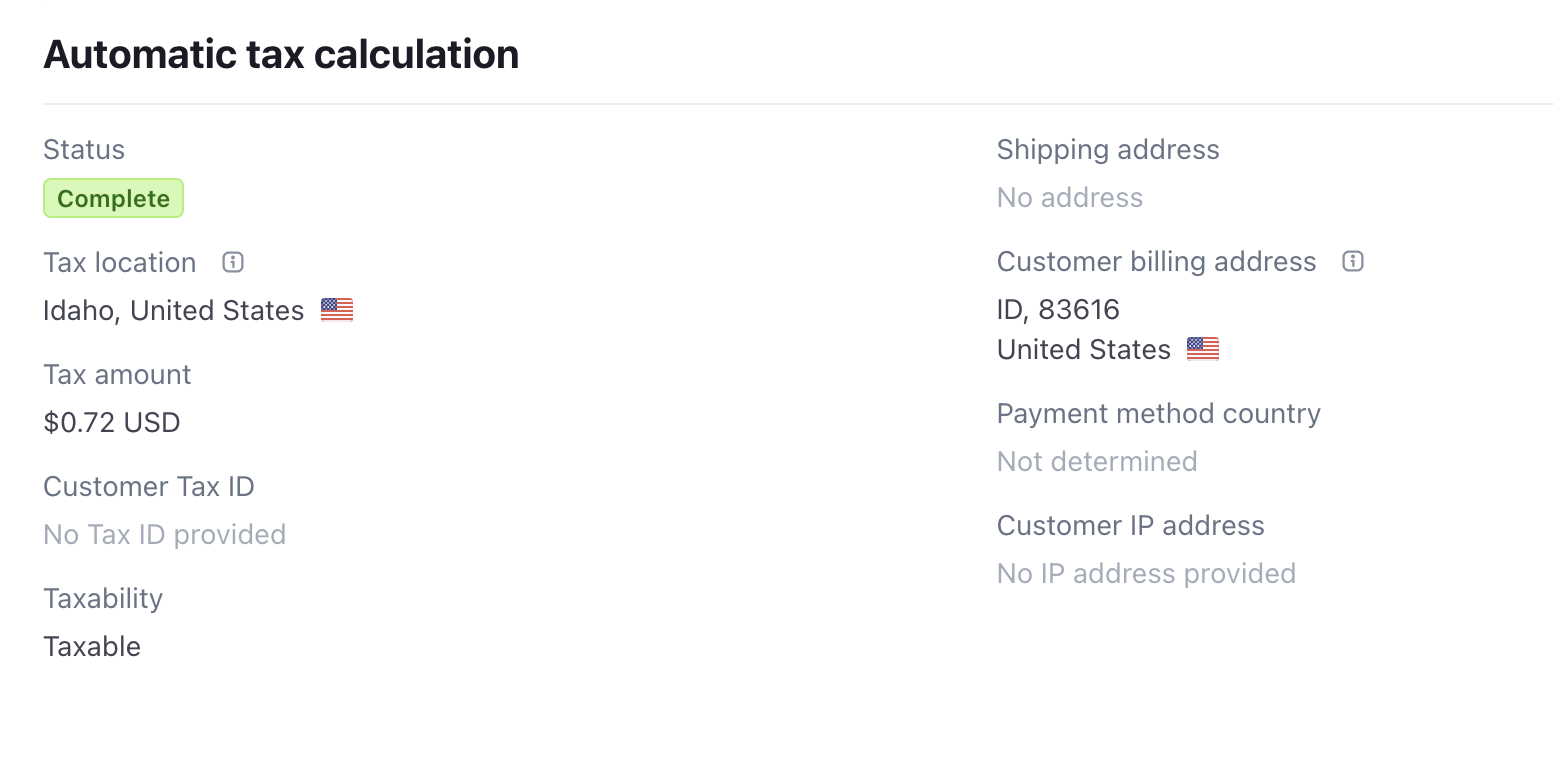
Task: Click the Tax amount label
Action: [117, 375]
